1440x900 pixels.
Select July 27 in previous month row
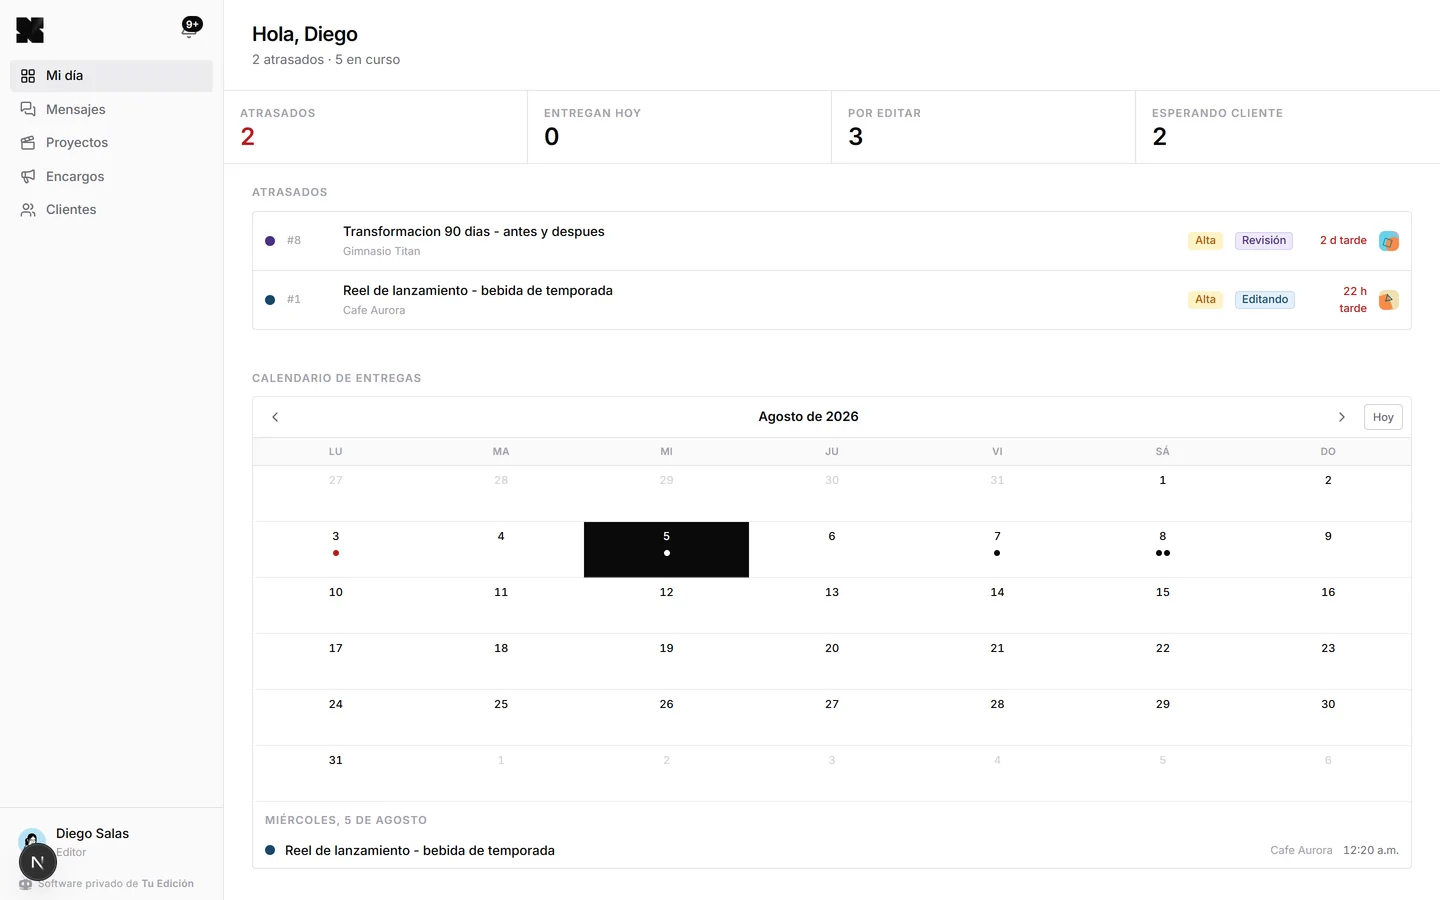[x=336, y=494]
